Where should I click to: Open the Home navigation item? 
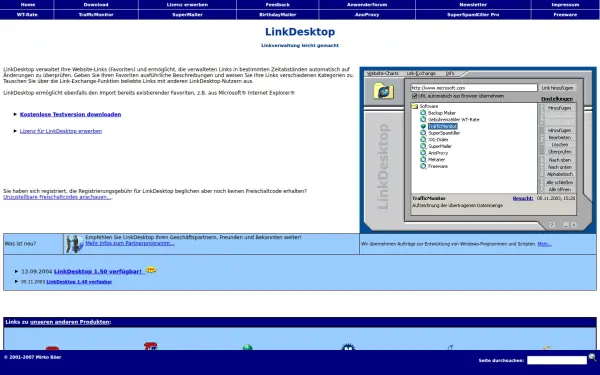click(x=28, y=5)
